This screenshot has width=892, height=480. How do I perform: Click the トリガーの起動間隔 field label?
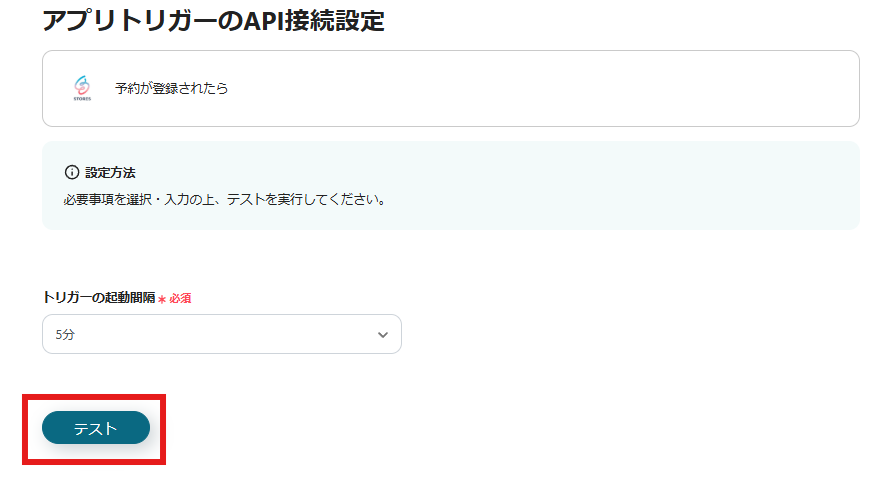[x=98, y=298]
